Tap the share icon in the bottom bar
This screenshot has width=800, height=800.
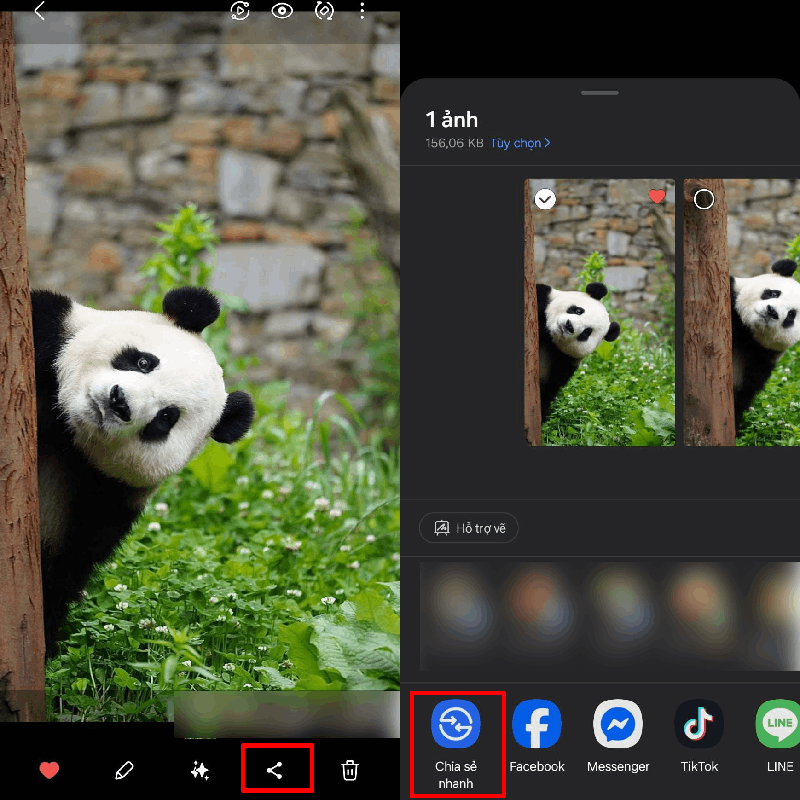tap(276, 769)
